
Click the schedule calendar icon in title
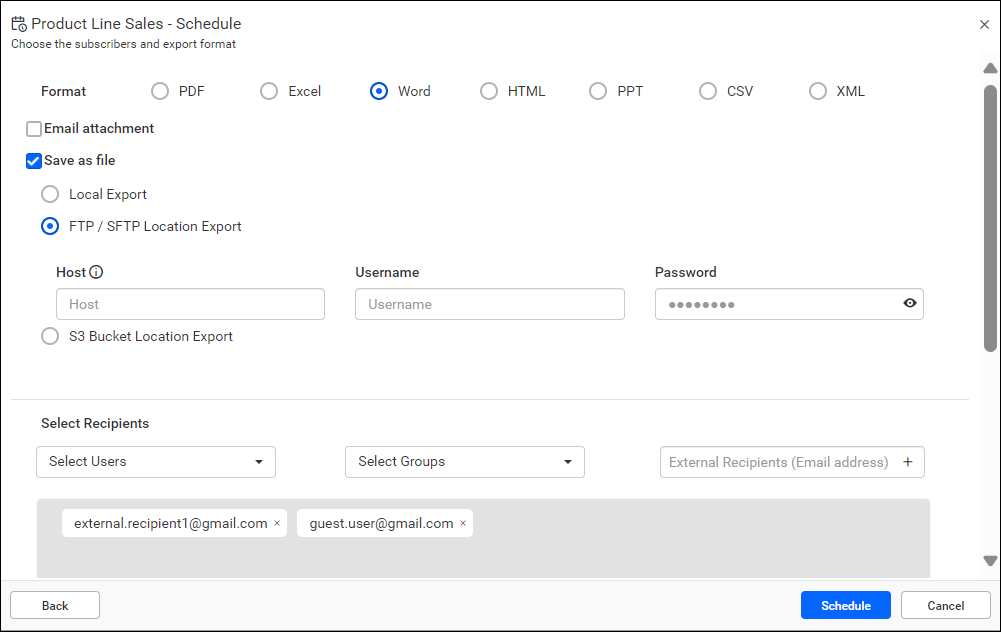19,24
